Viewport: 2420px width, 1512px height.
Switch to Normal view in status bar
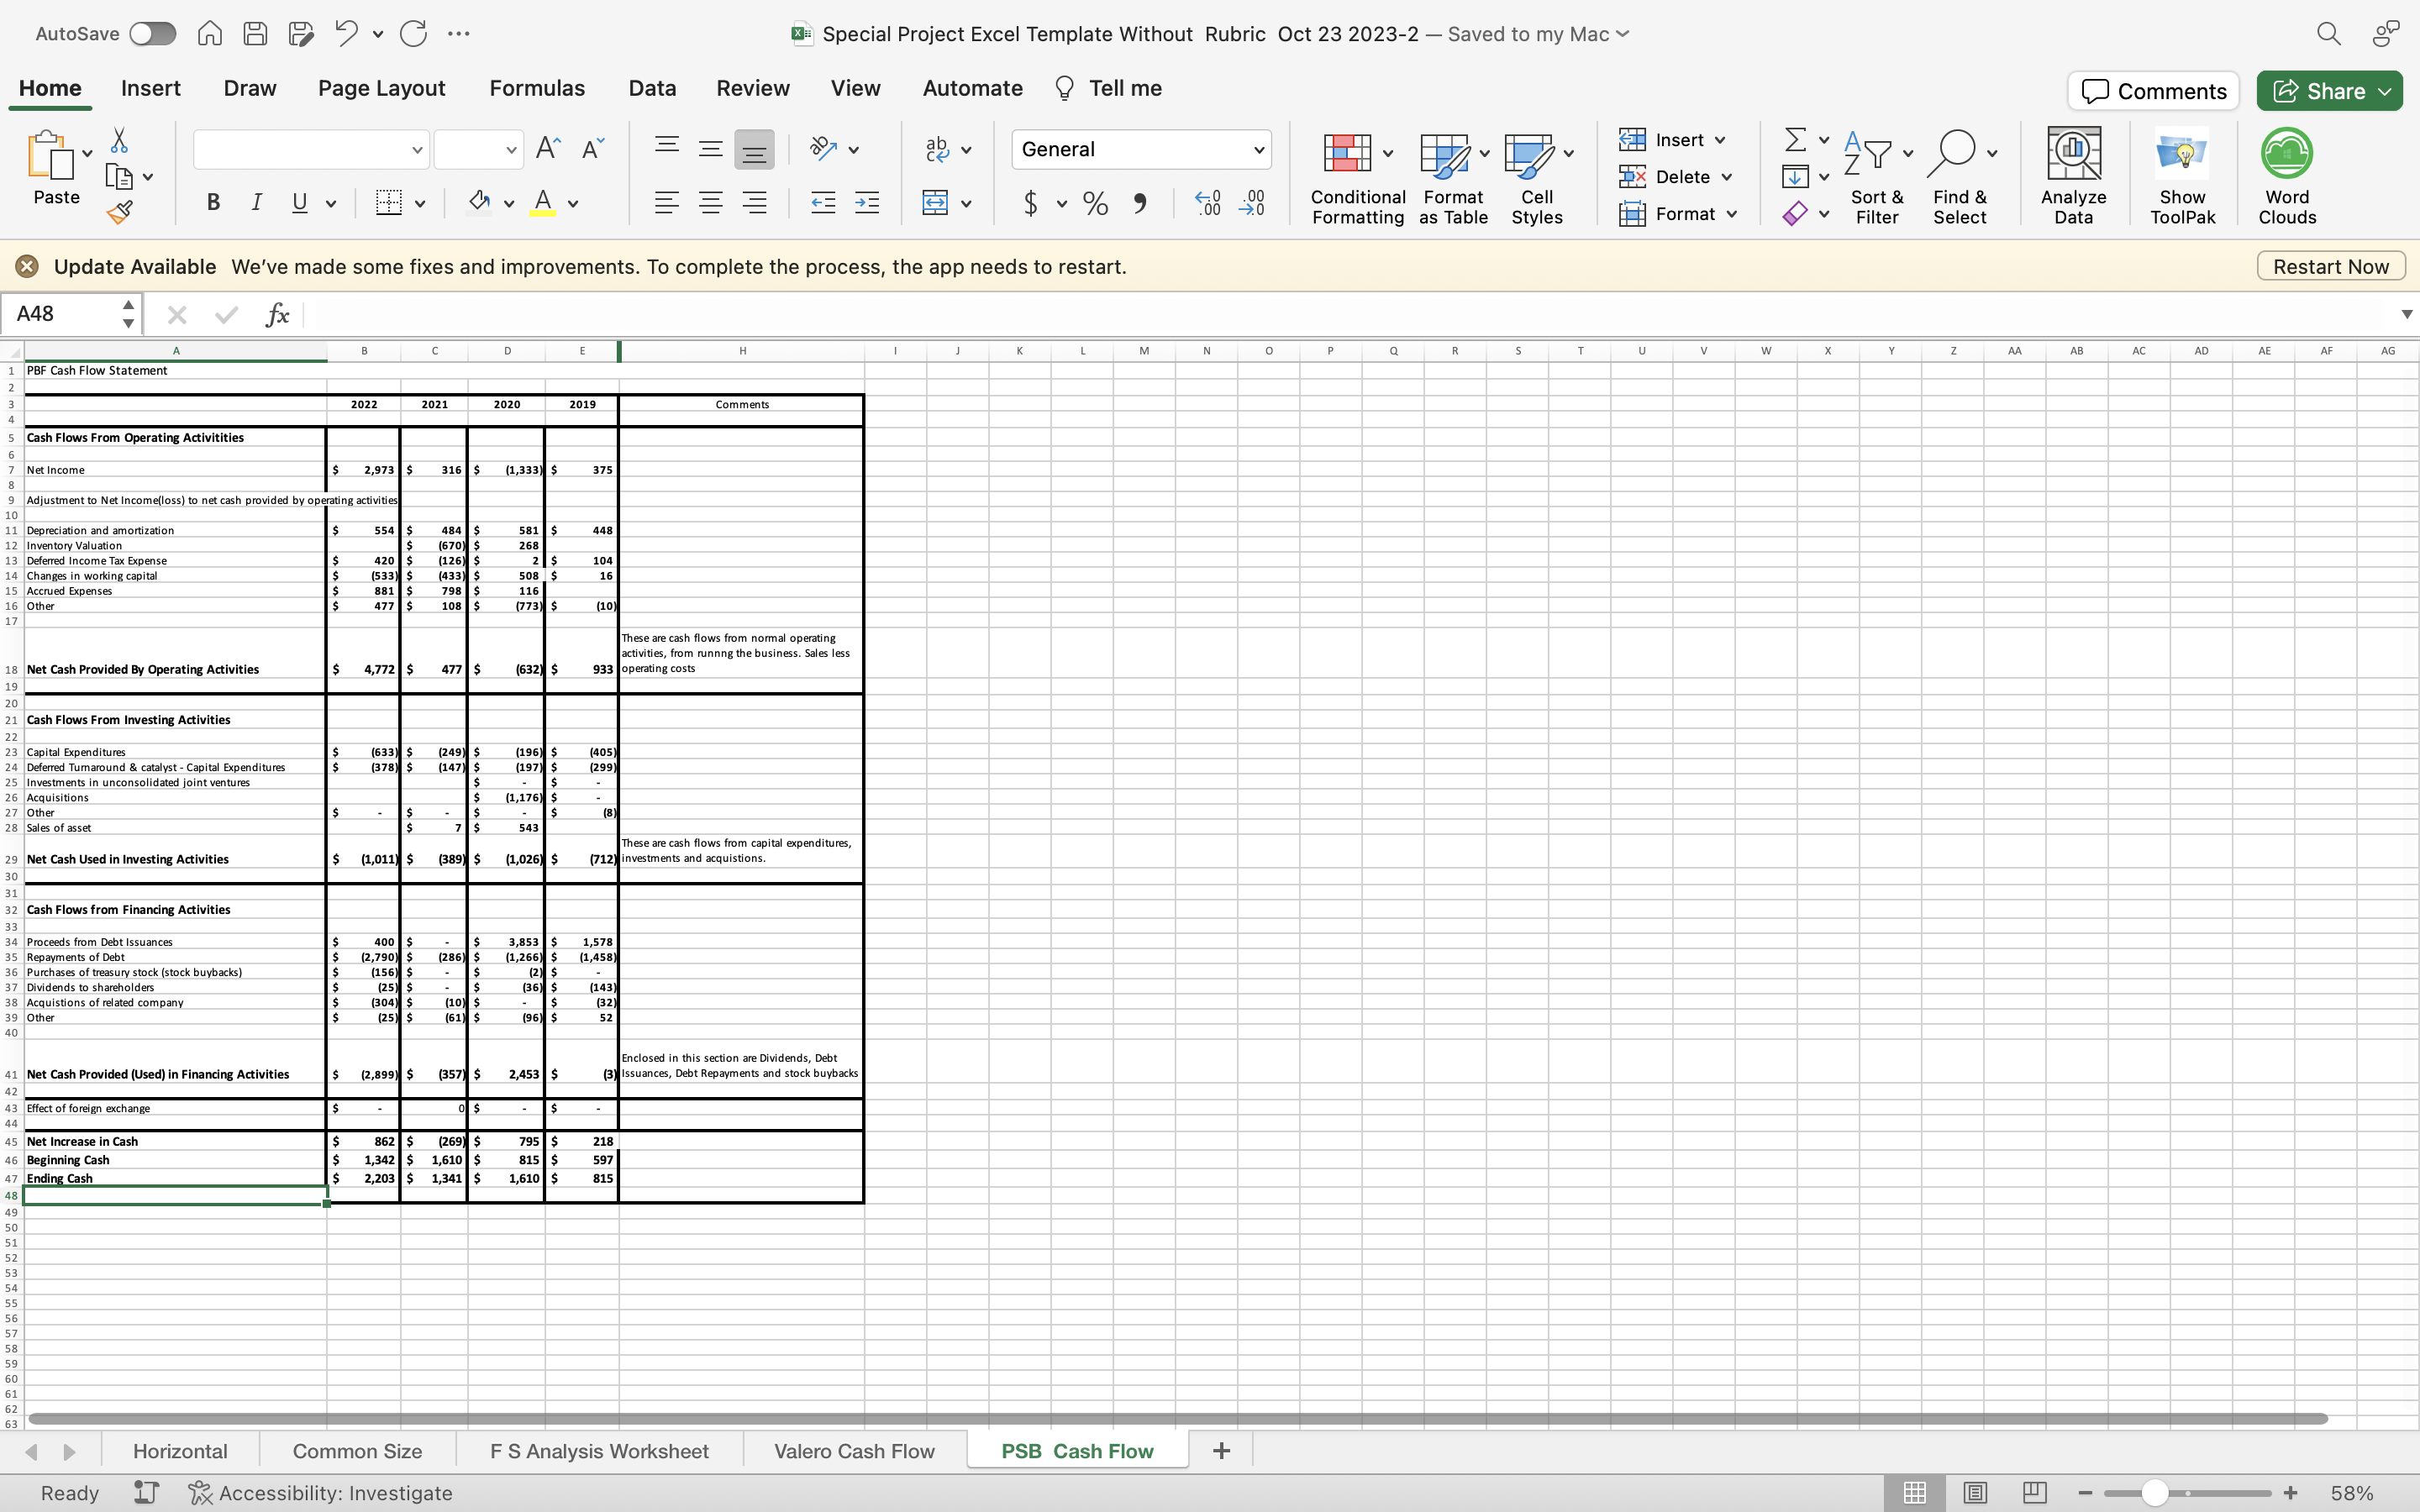click(x=1914, y=1493)
